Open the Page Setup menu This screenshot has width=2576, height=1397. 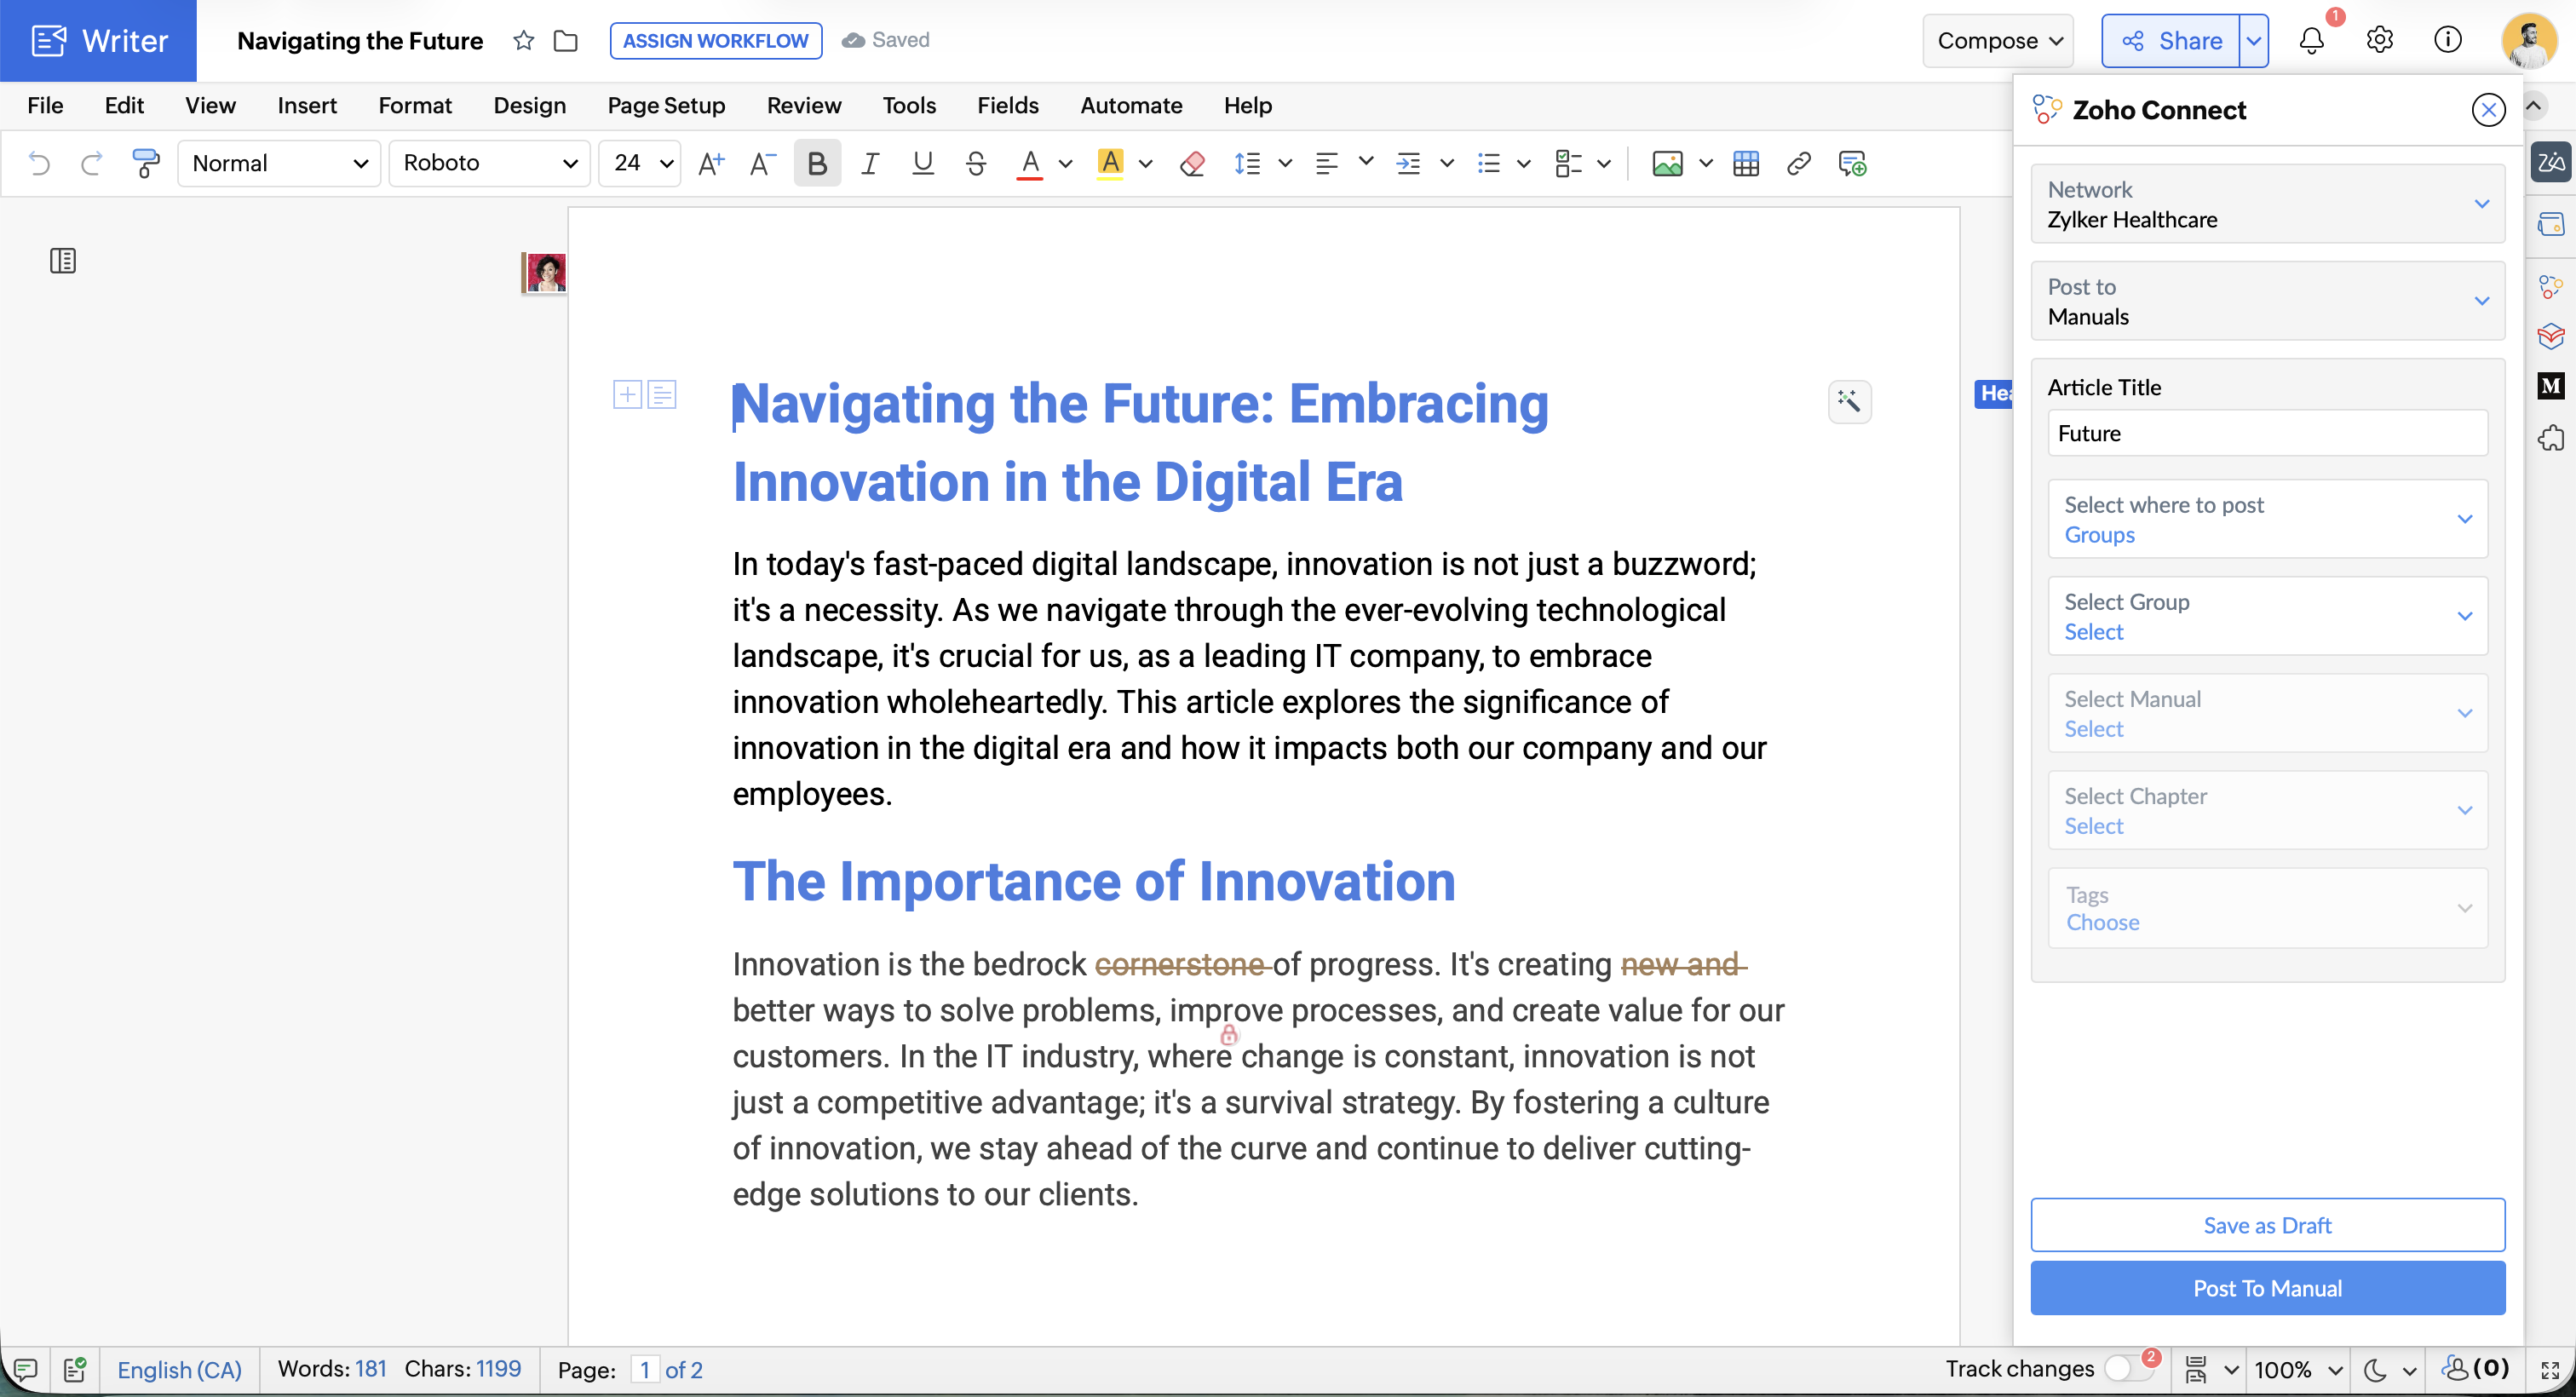(666, 105)
